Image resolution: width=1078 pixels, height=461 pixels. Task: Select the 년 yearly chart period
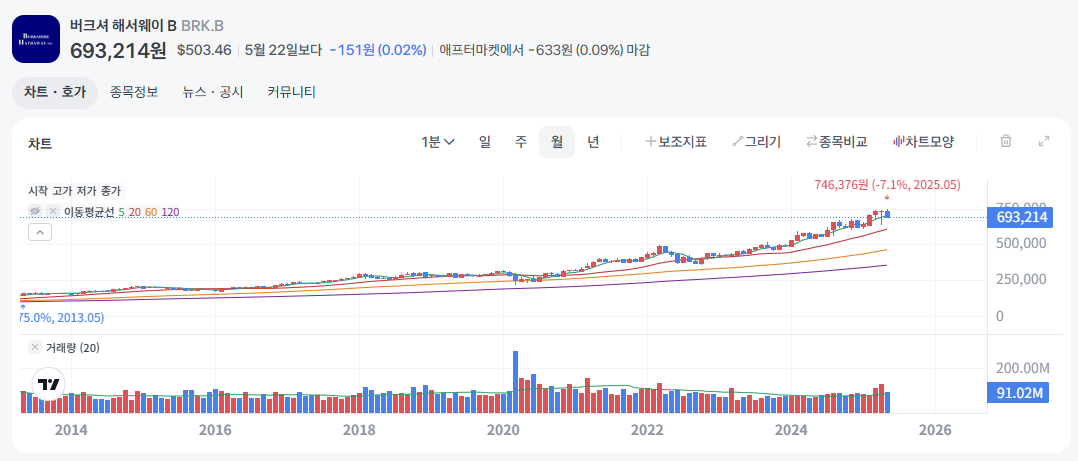[593, 142]
